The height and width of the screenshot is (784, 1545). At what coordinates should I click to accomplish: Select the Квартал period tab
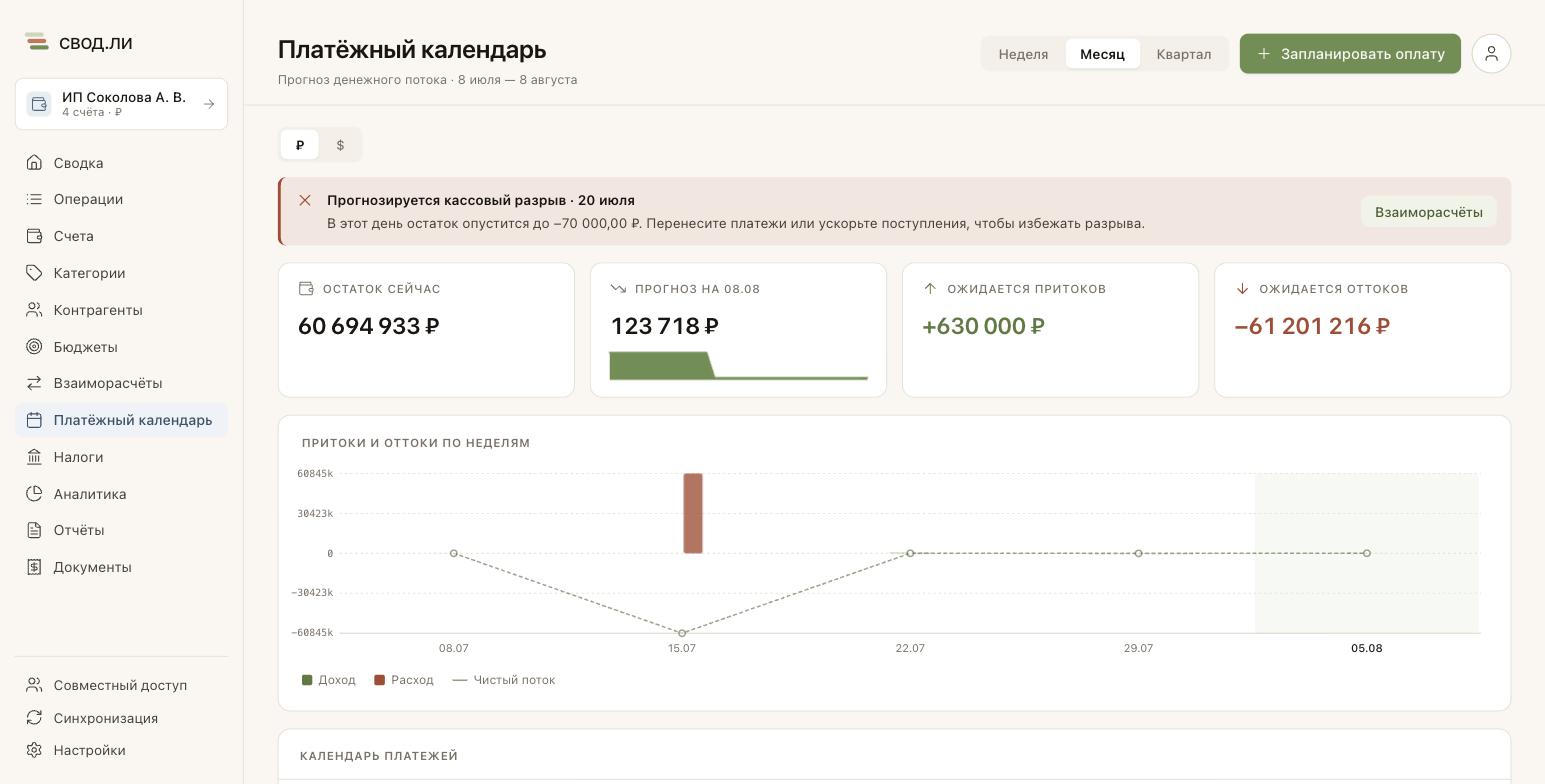coord(1184,54)
